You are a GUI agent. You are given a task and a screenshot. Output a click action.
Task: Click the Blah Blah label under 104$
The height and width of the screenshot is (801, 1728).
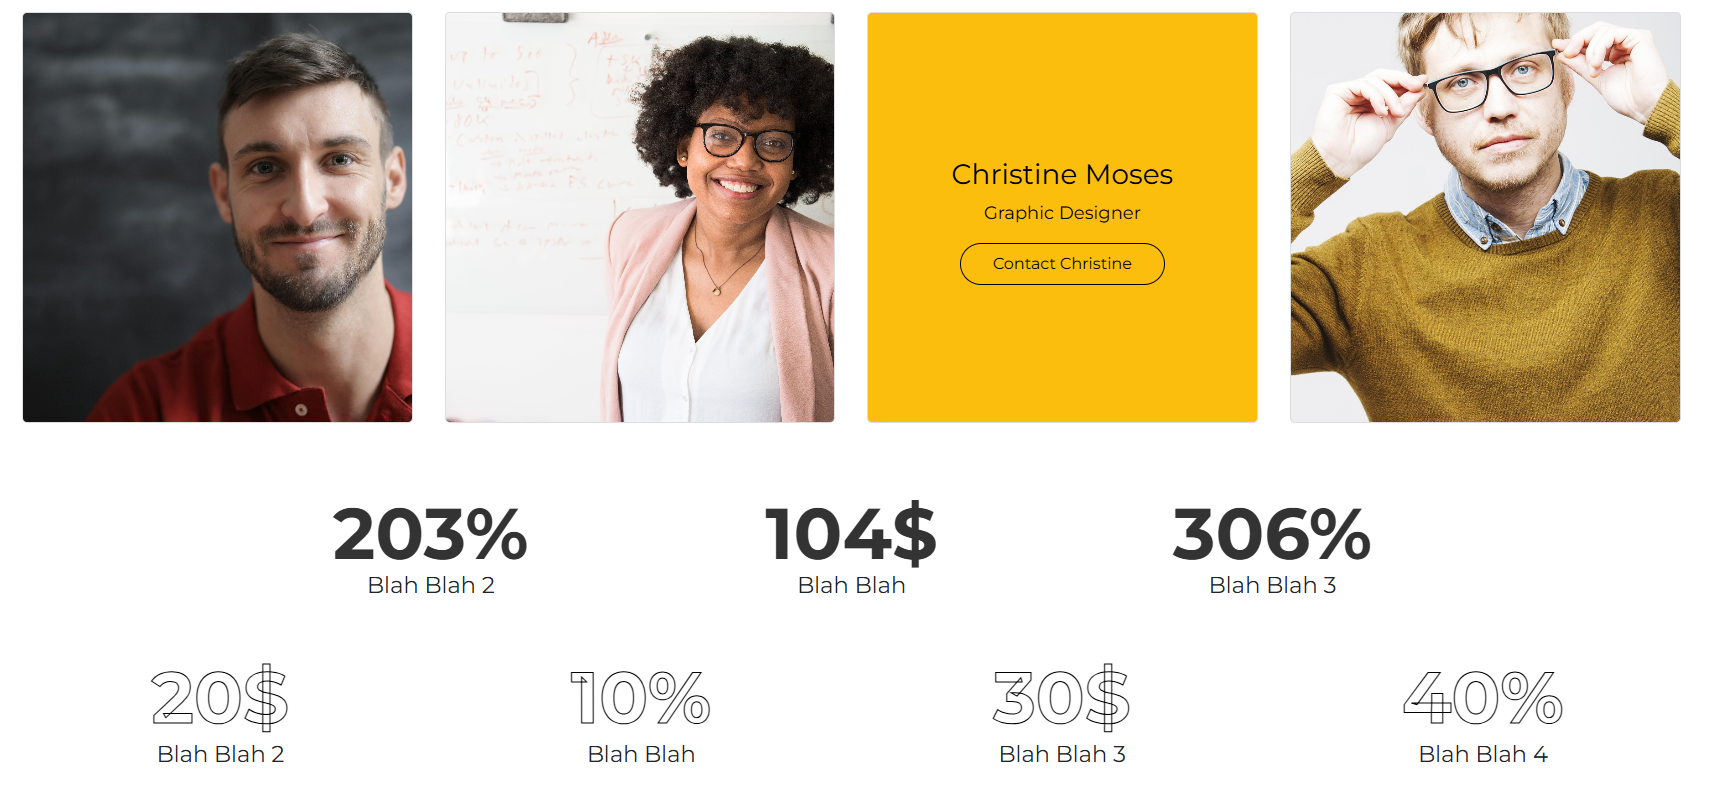coord(851,585)
